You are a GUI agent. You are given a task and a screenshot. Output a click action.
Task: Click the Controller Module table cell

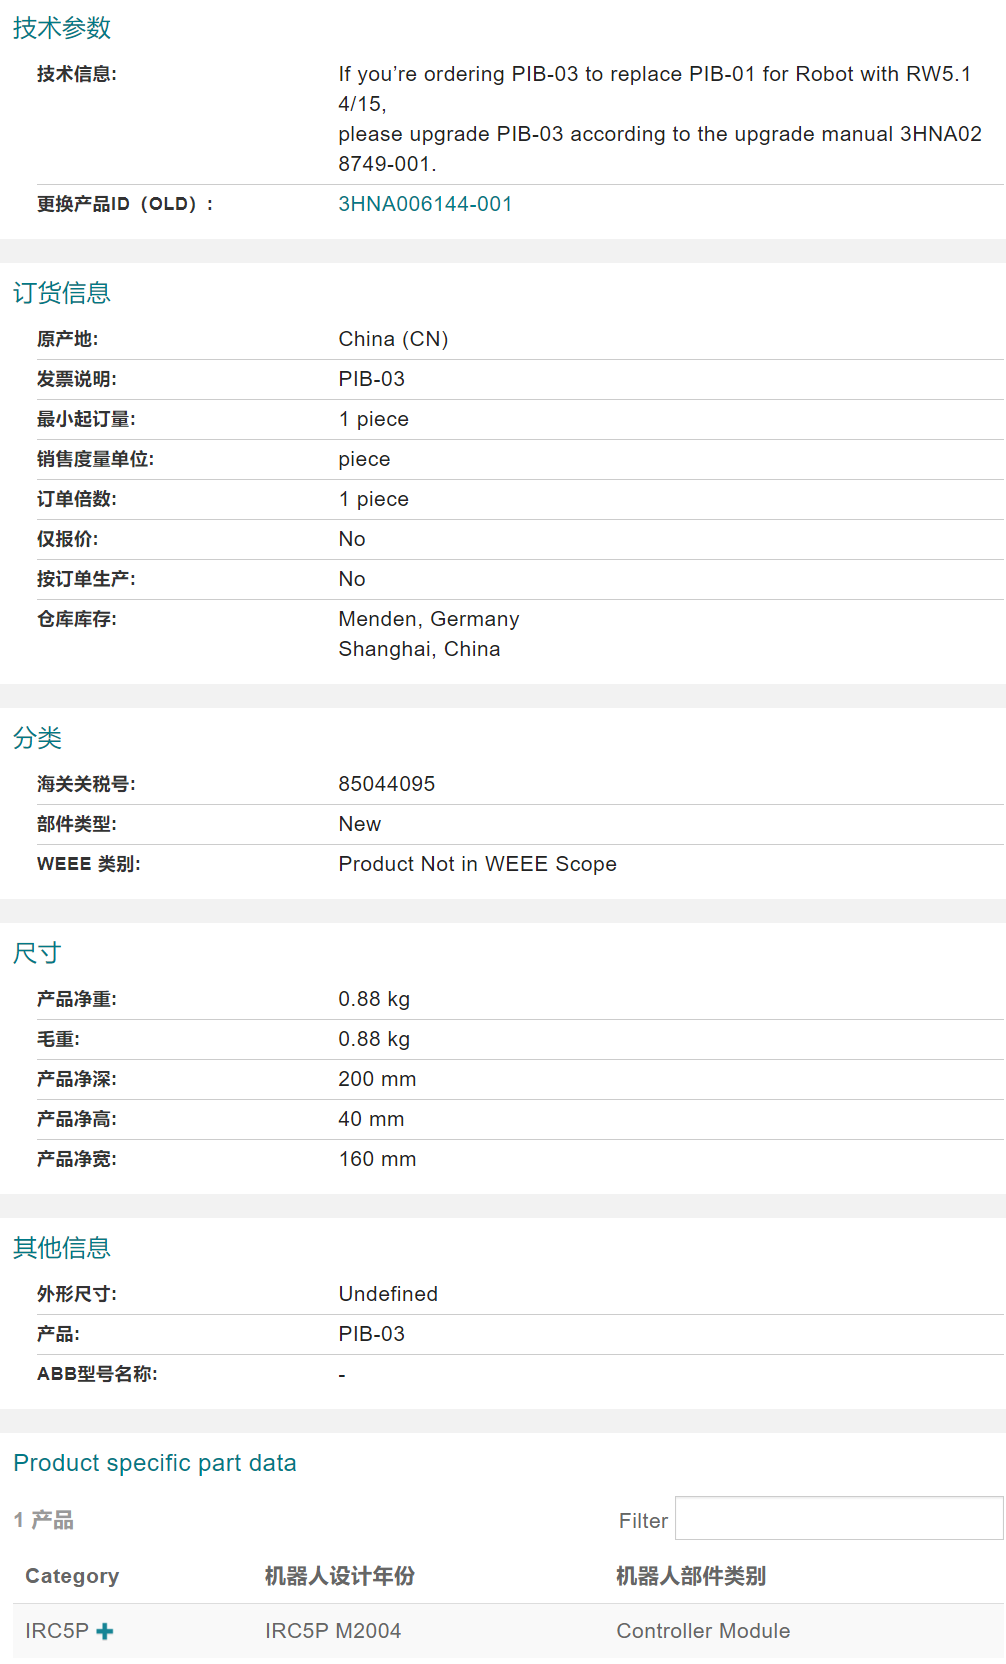pyautogui.click(x=703, y=1631)
